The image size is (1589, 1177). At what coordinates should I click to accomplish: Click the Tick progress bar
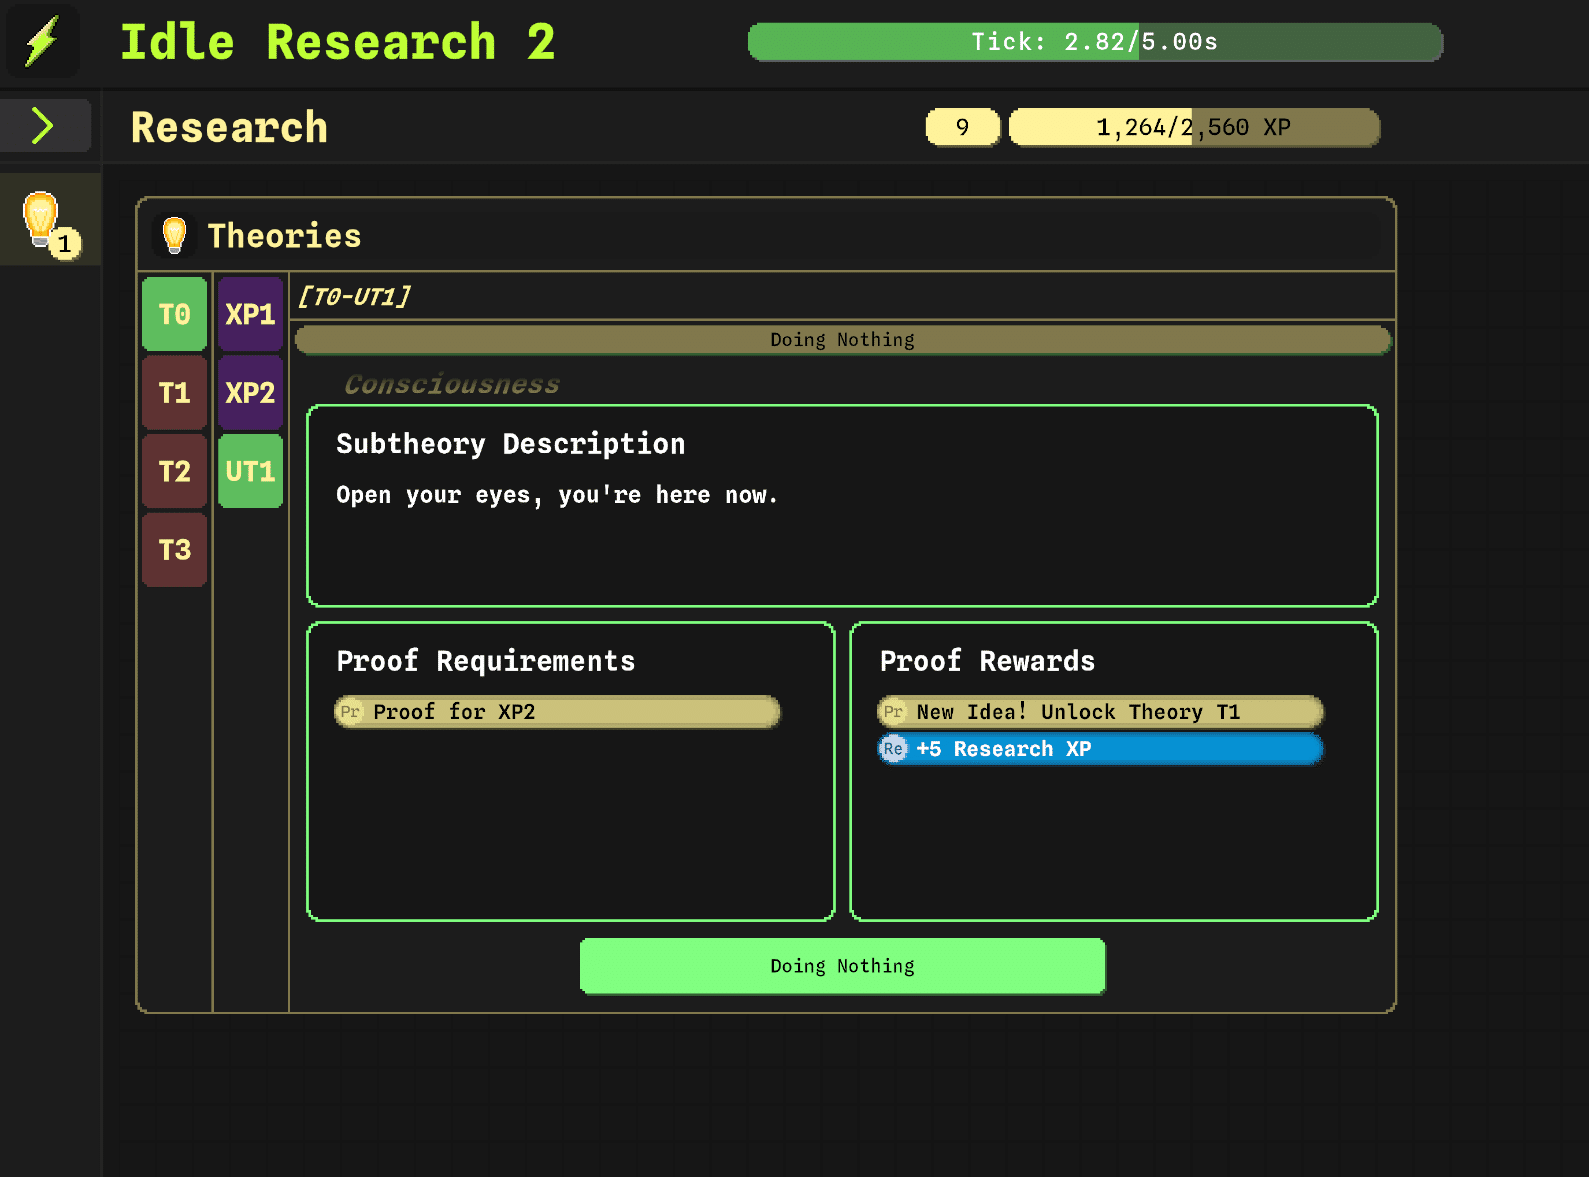1095,42
